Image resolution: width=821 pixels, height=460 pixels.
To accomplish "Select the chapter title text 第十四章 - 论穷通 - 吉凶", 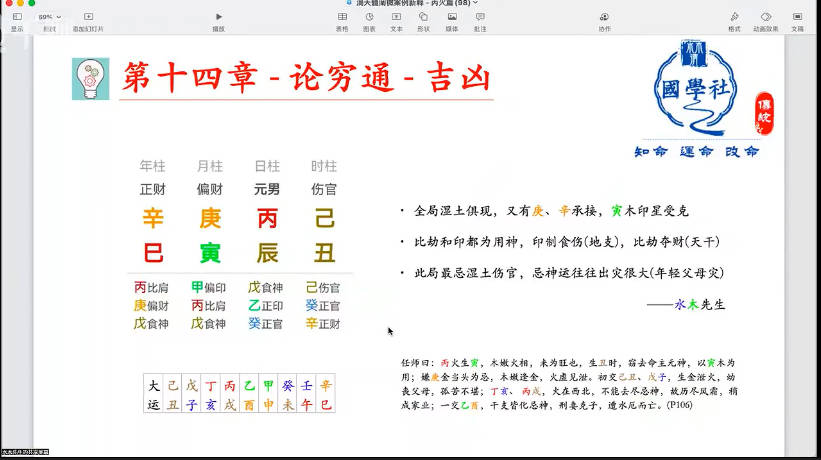I will point(307,78).
